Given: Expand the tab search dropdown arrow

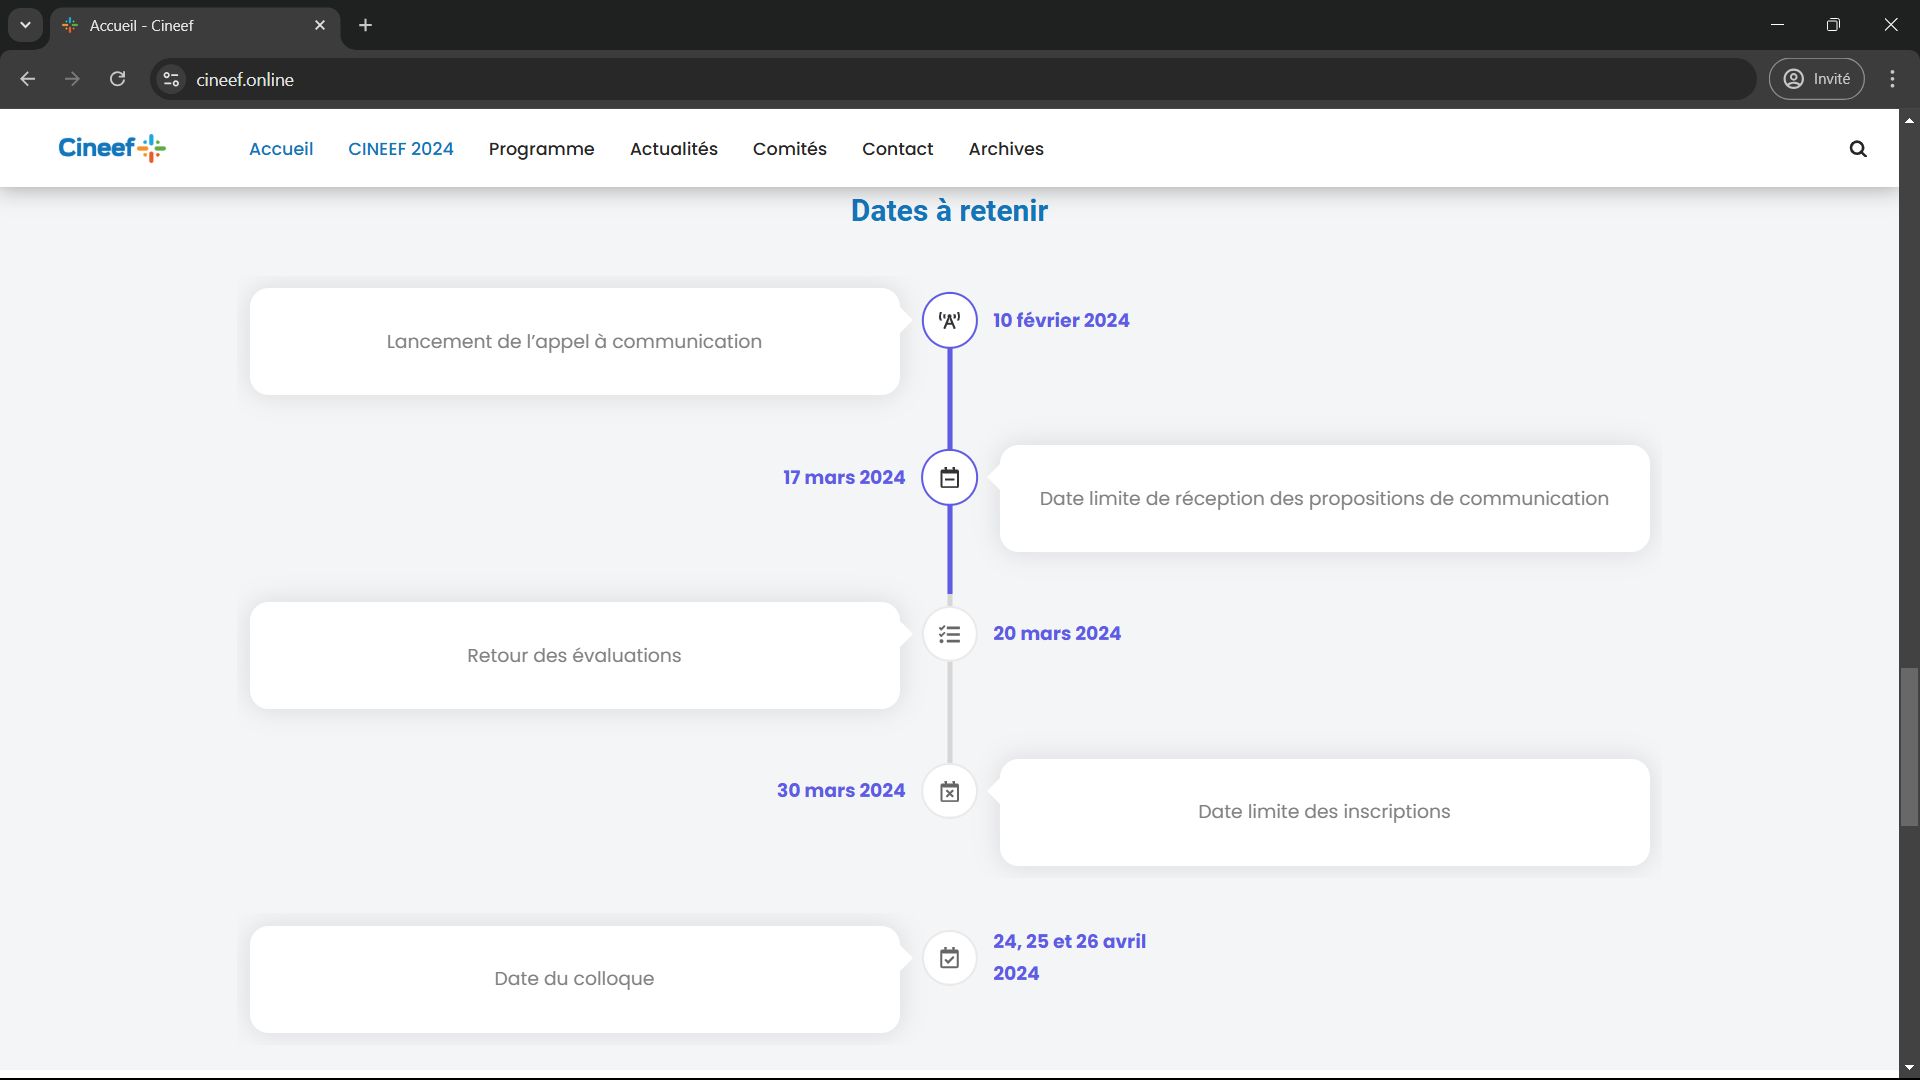Looking at the screenshot, I should click(x=25, y=25).
